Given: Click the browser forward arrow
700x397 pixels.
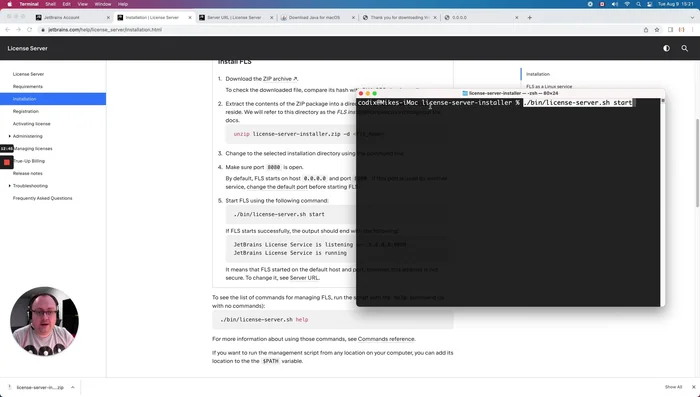Looking at the screenshot, I should (18, 30).
